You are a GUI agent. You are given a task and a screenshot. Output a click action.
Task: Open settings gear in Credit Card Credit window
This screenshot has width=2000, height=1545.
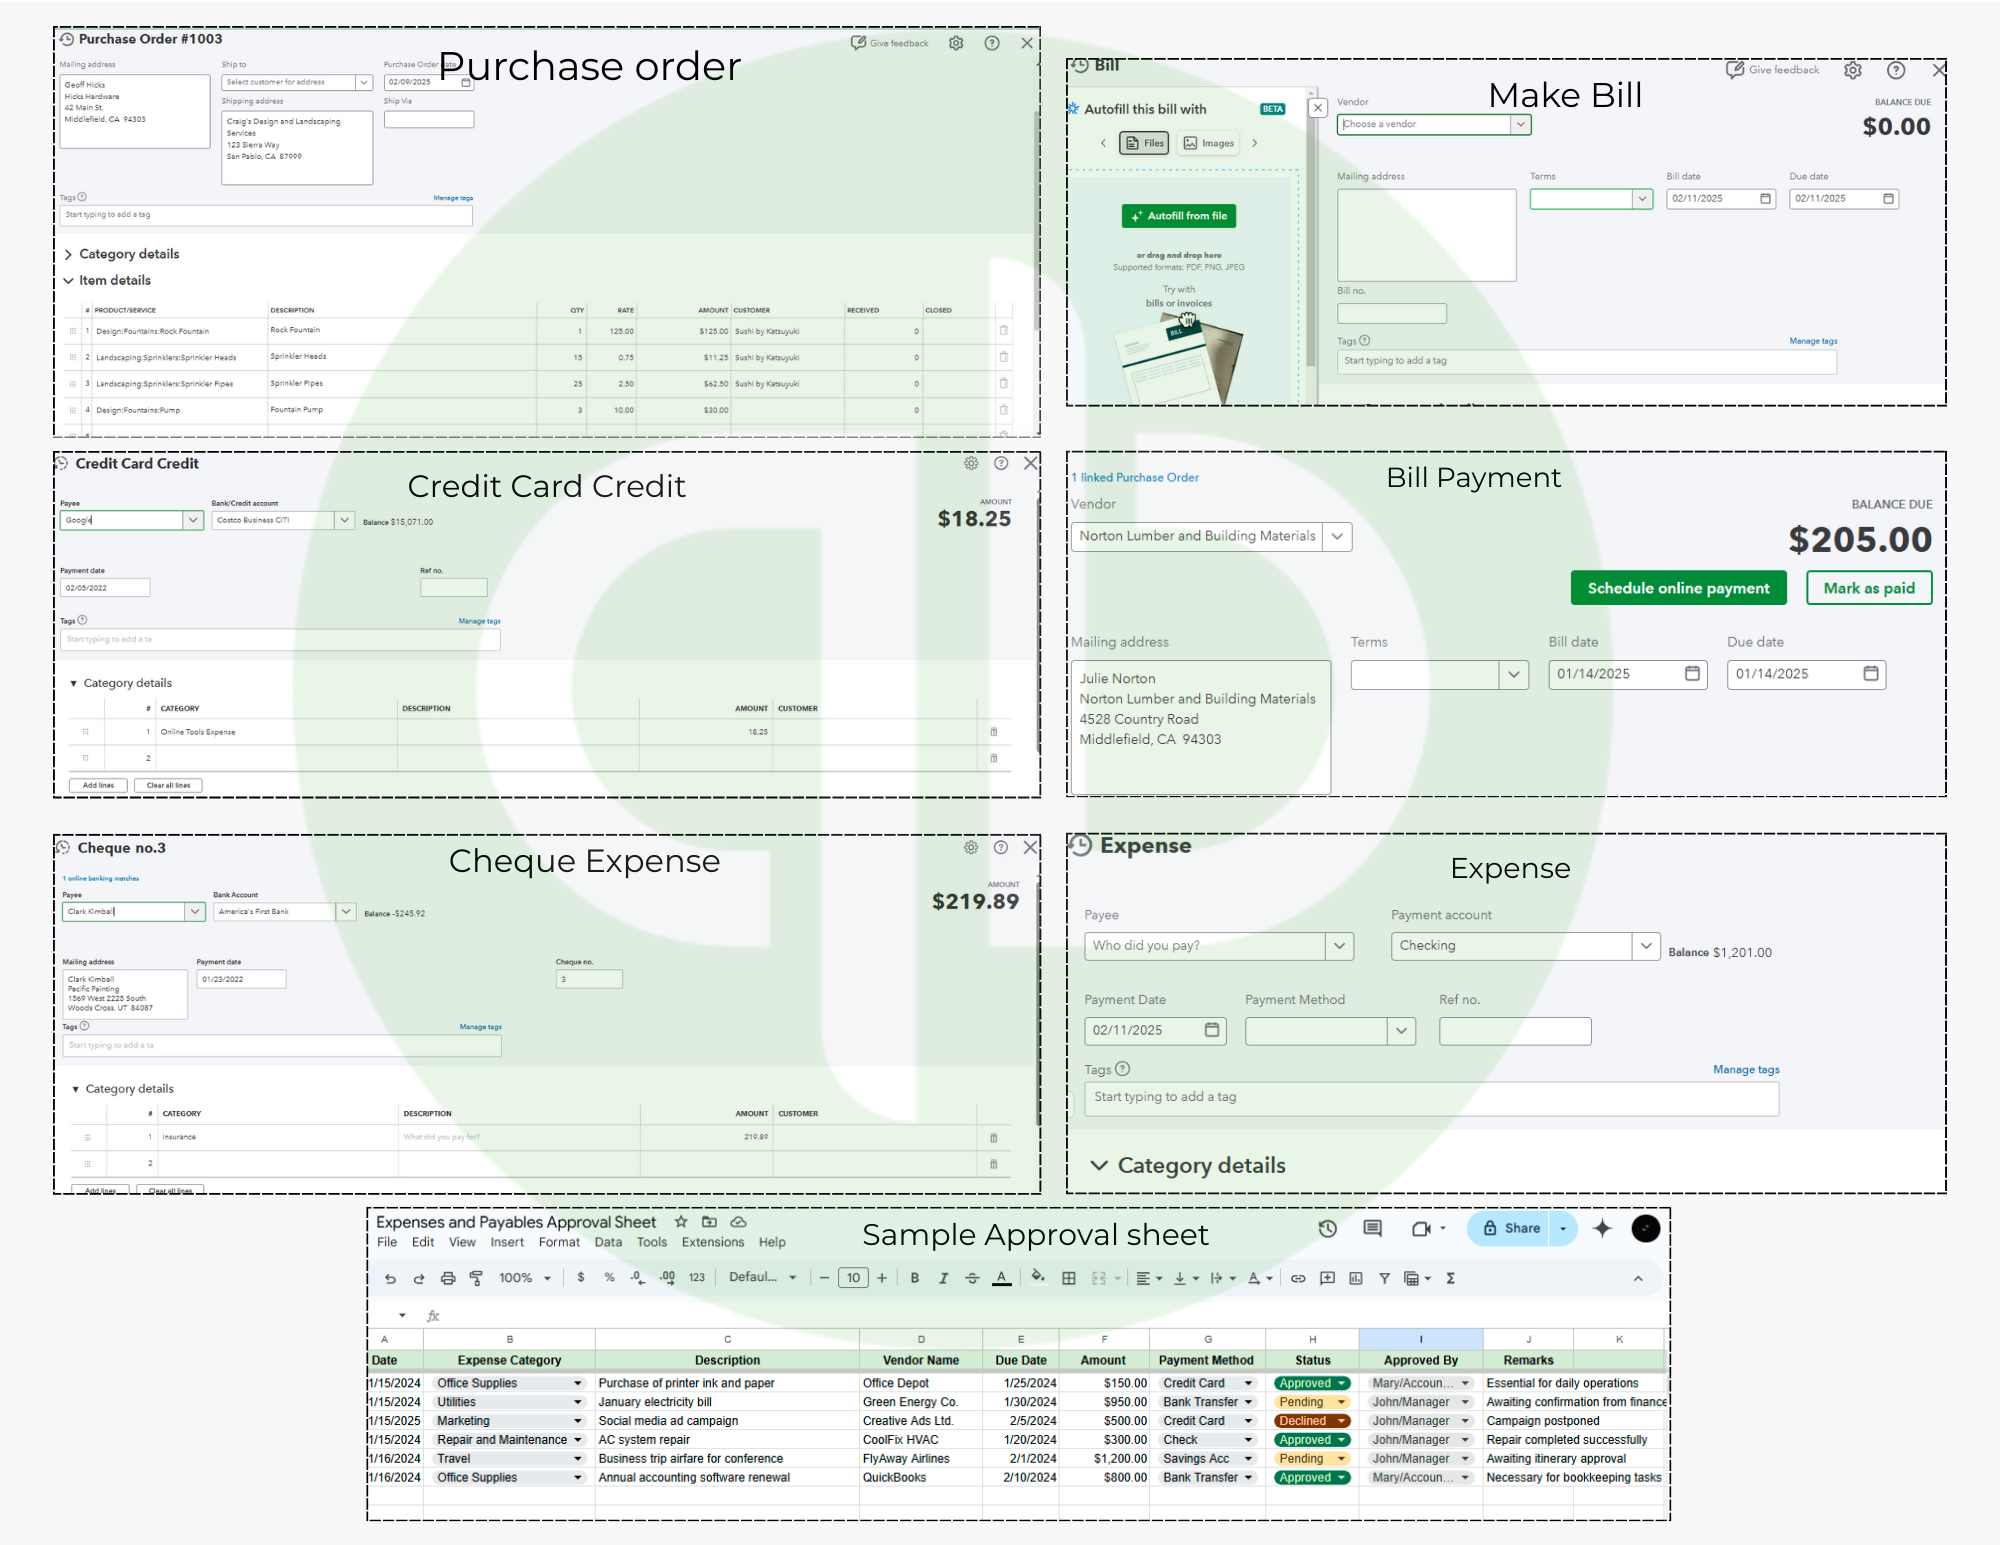click(x=971, y=463)
